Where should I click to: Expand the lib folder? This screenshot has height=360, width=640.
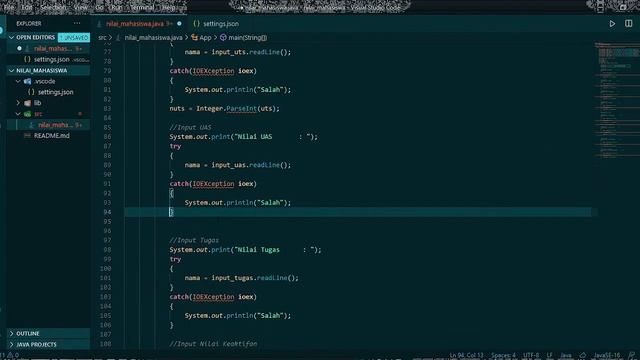point(18,103)
